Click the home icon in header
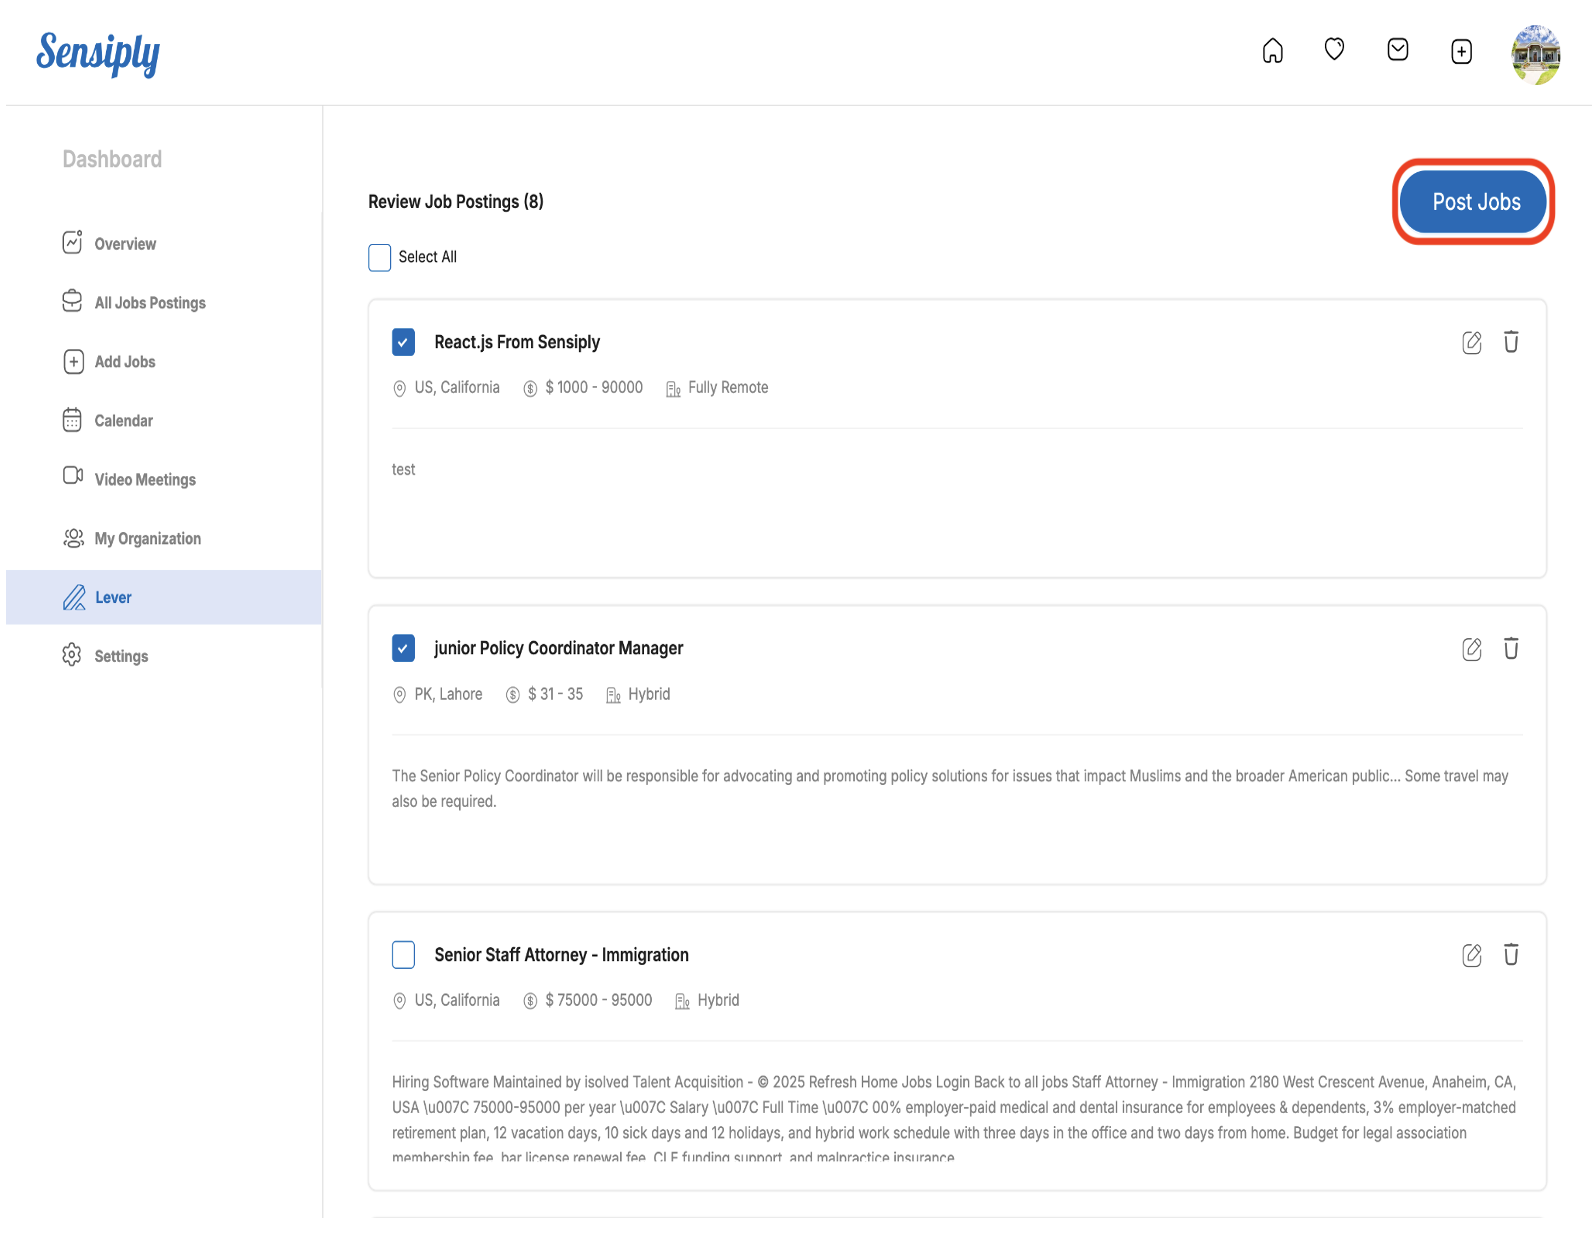This screenshot has height=1246, width=1596. [x=1272, y=51]
